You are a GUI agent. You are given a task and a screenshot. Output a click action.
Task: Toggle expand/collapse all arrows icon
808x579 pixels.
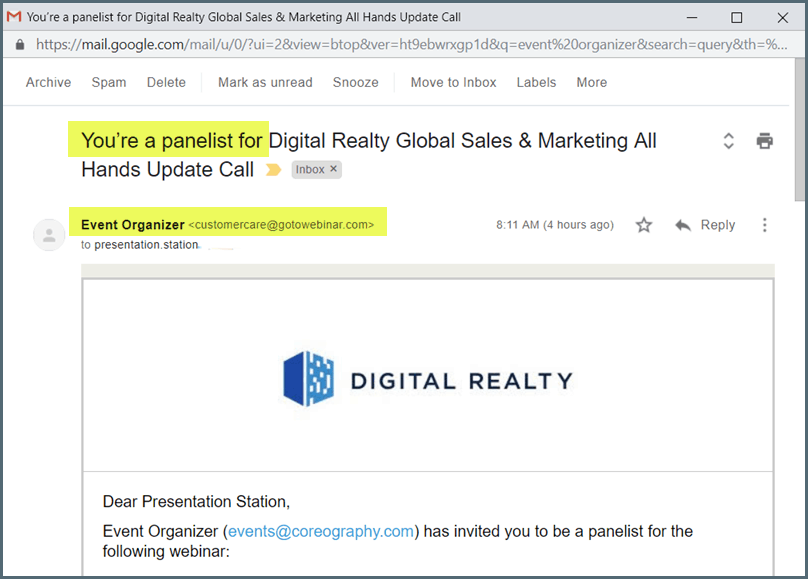pyautogui.click(x=728, y=141)
